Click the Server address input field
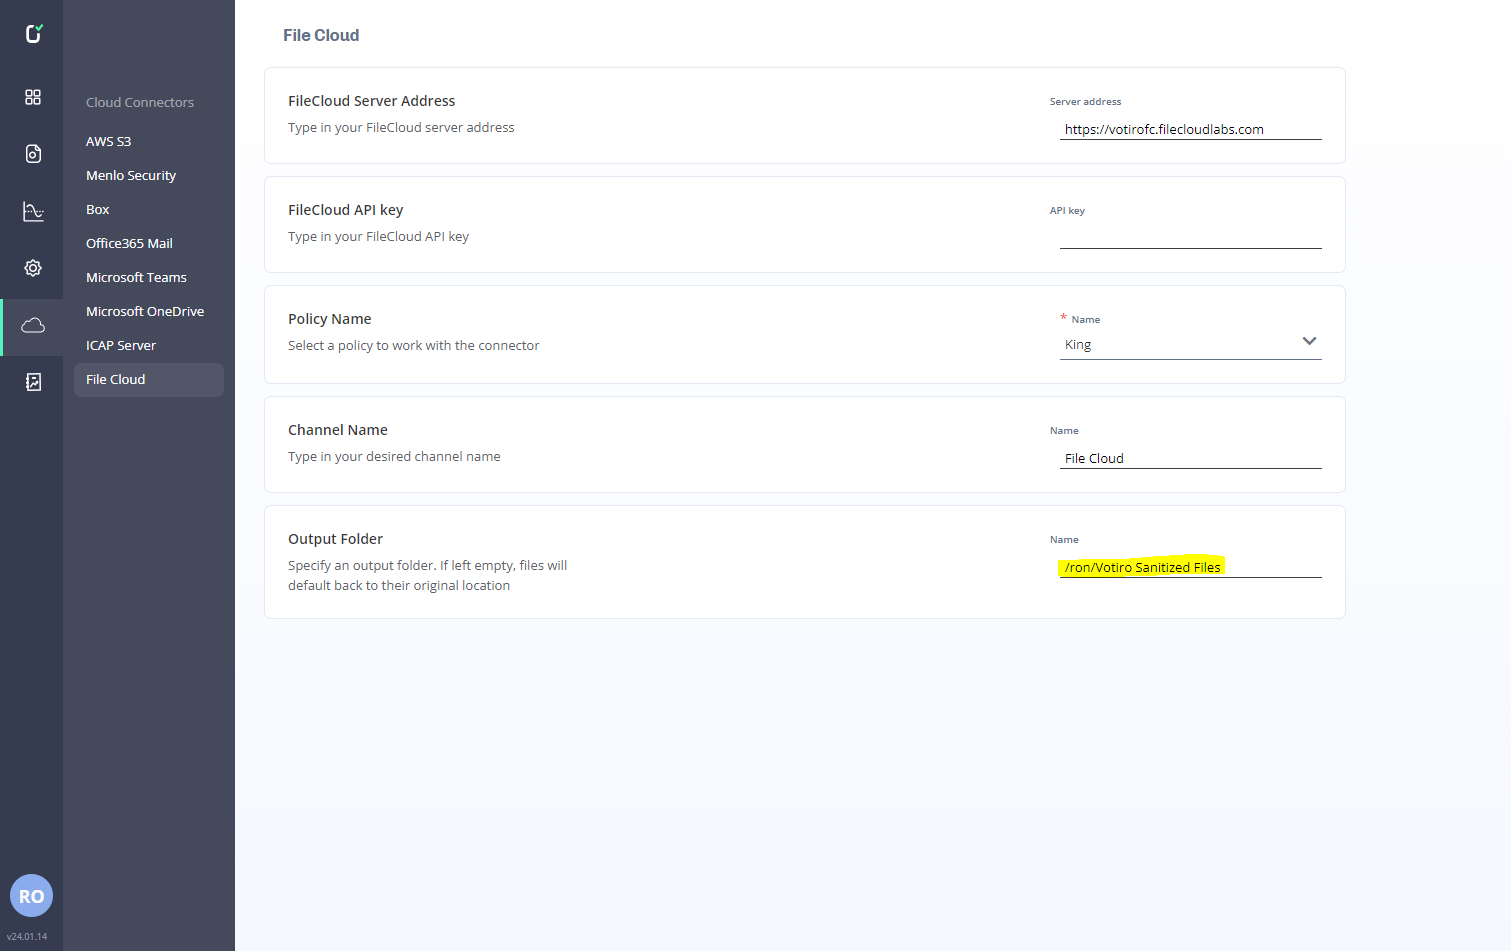Image resolution: width=1511 pixels, height=951 pixels. point(1190,129)
